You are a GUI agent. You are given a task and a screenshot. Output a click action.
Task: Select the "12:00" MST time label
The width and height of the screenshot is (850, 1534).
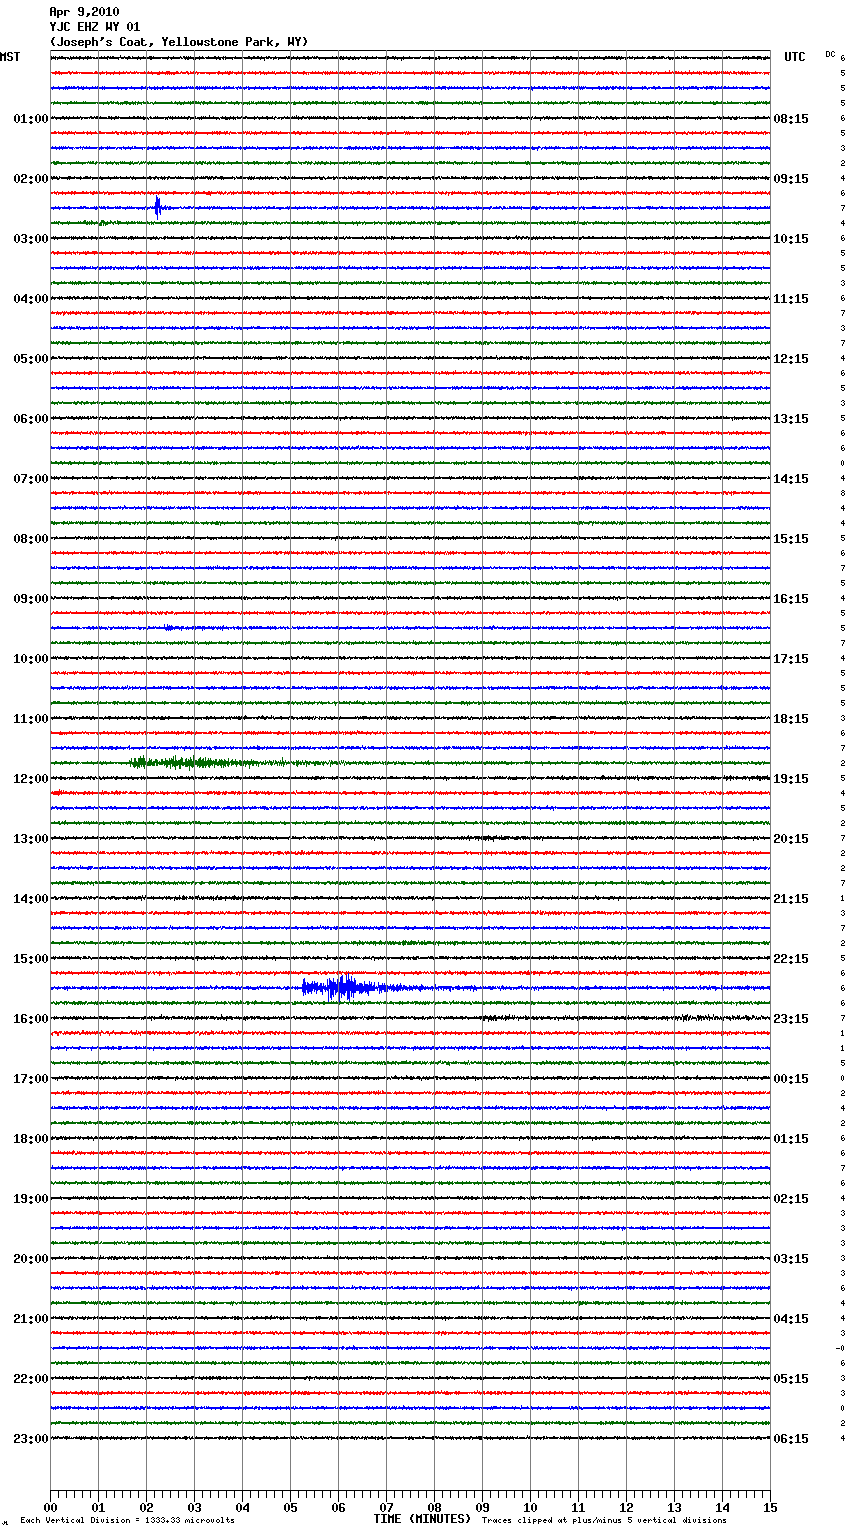coord(31,779)
